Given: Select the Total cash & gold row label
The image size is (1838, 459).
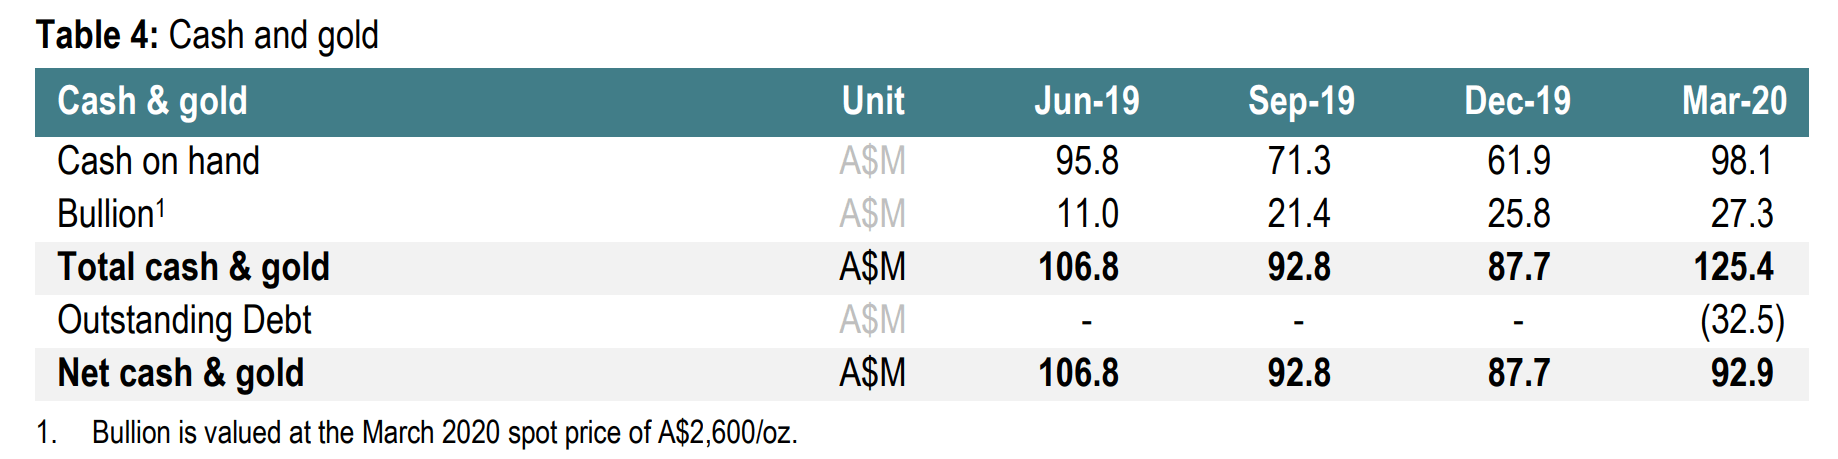Looking at the screenshot, I should (193, 267).
